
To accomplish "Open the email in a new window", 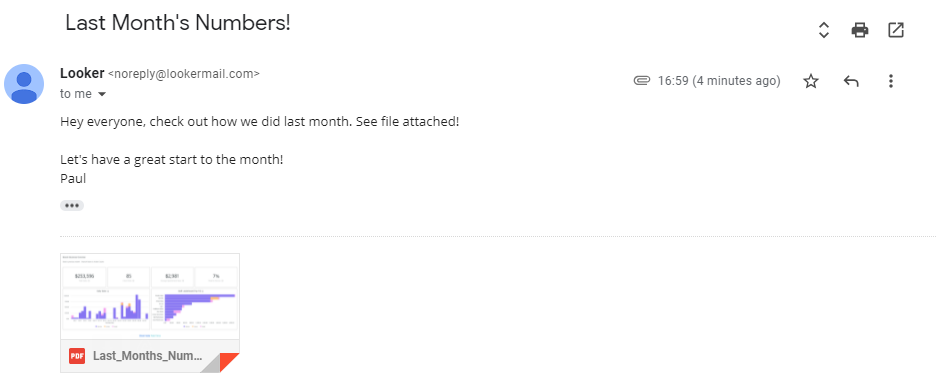I will [896, 30].
